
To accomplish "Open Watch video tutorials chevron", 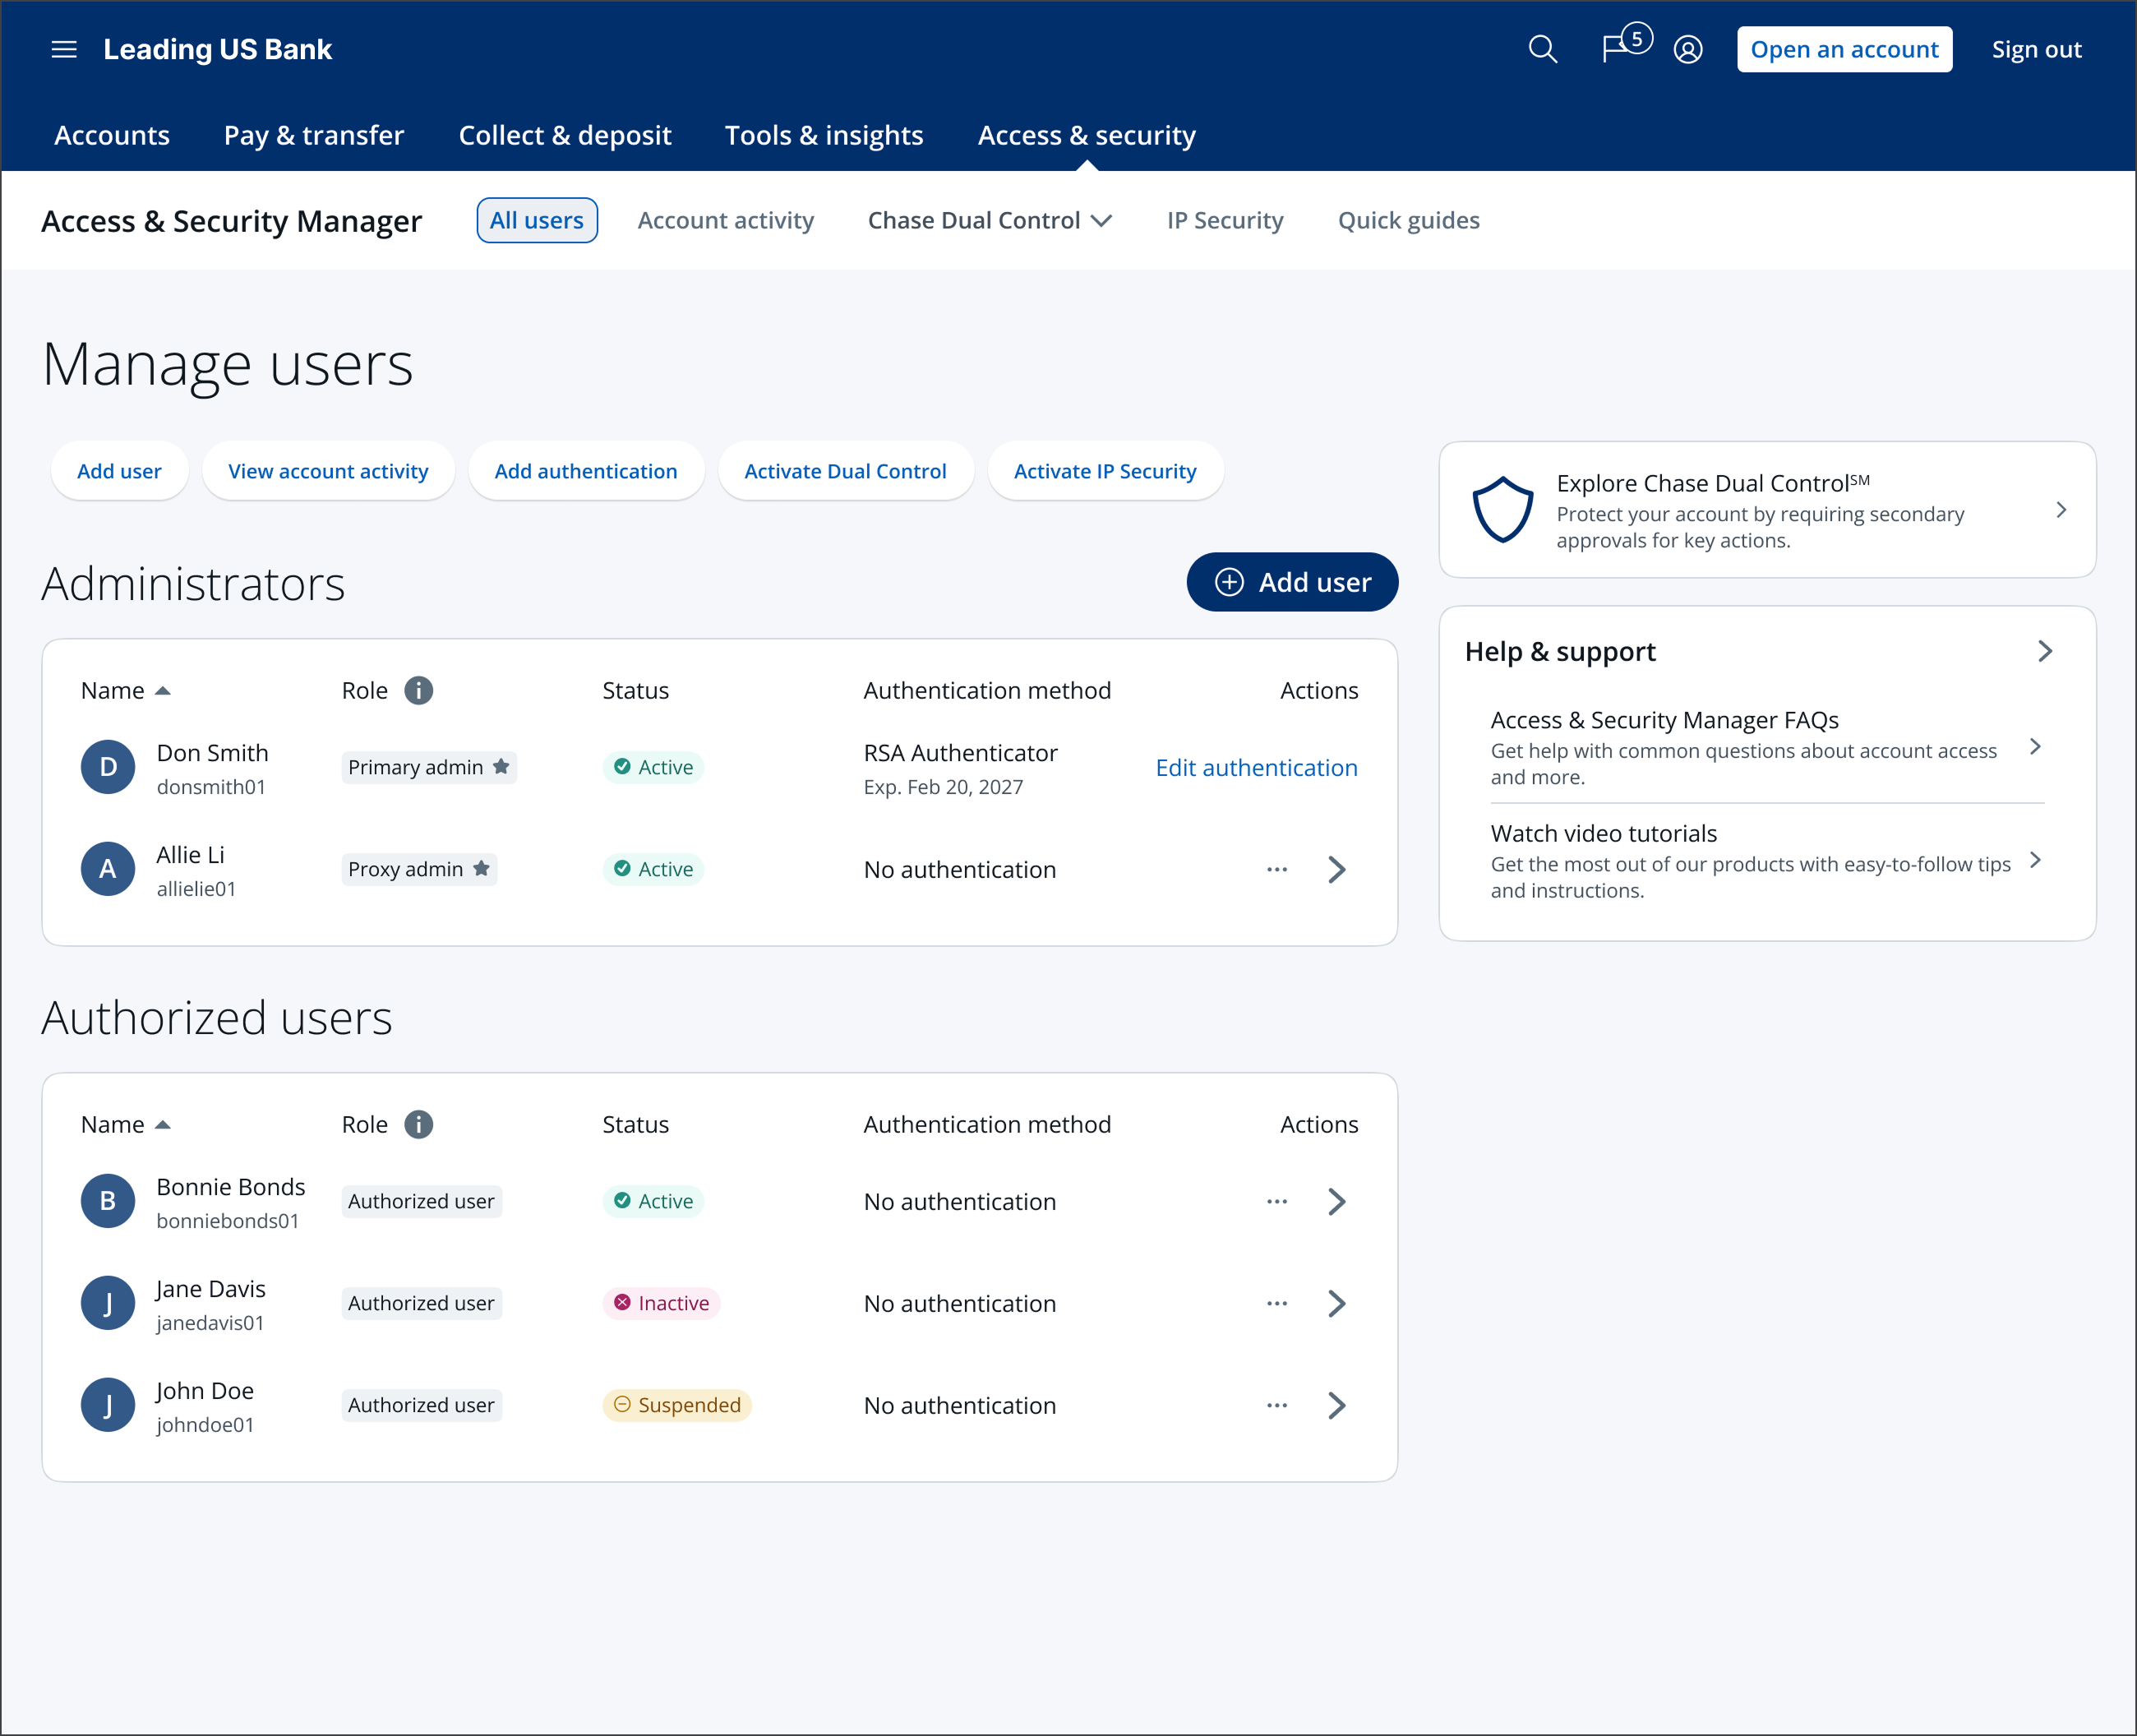I will tap(2035, 860).
